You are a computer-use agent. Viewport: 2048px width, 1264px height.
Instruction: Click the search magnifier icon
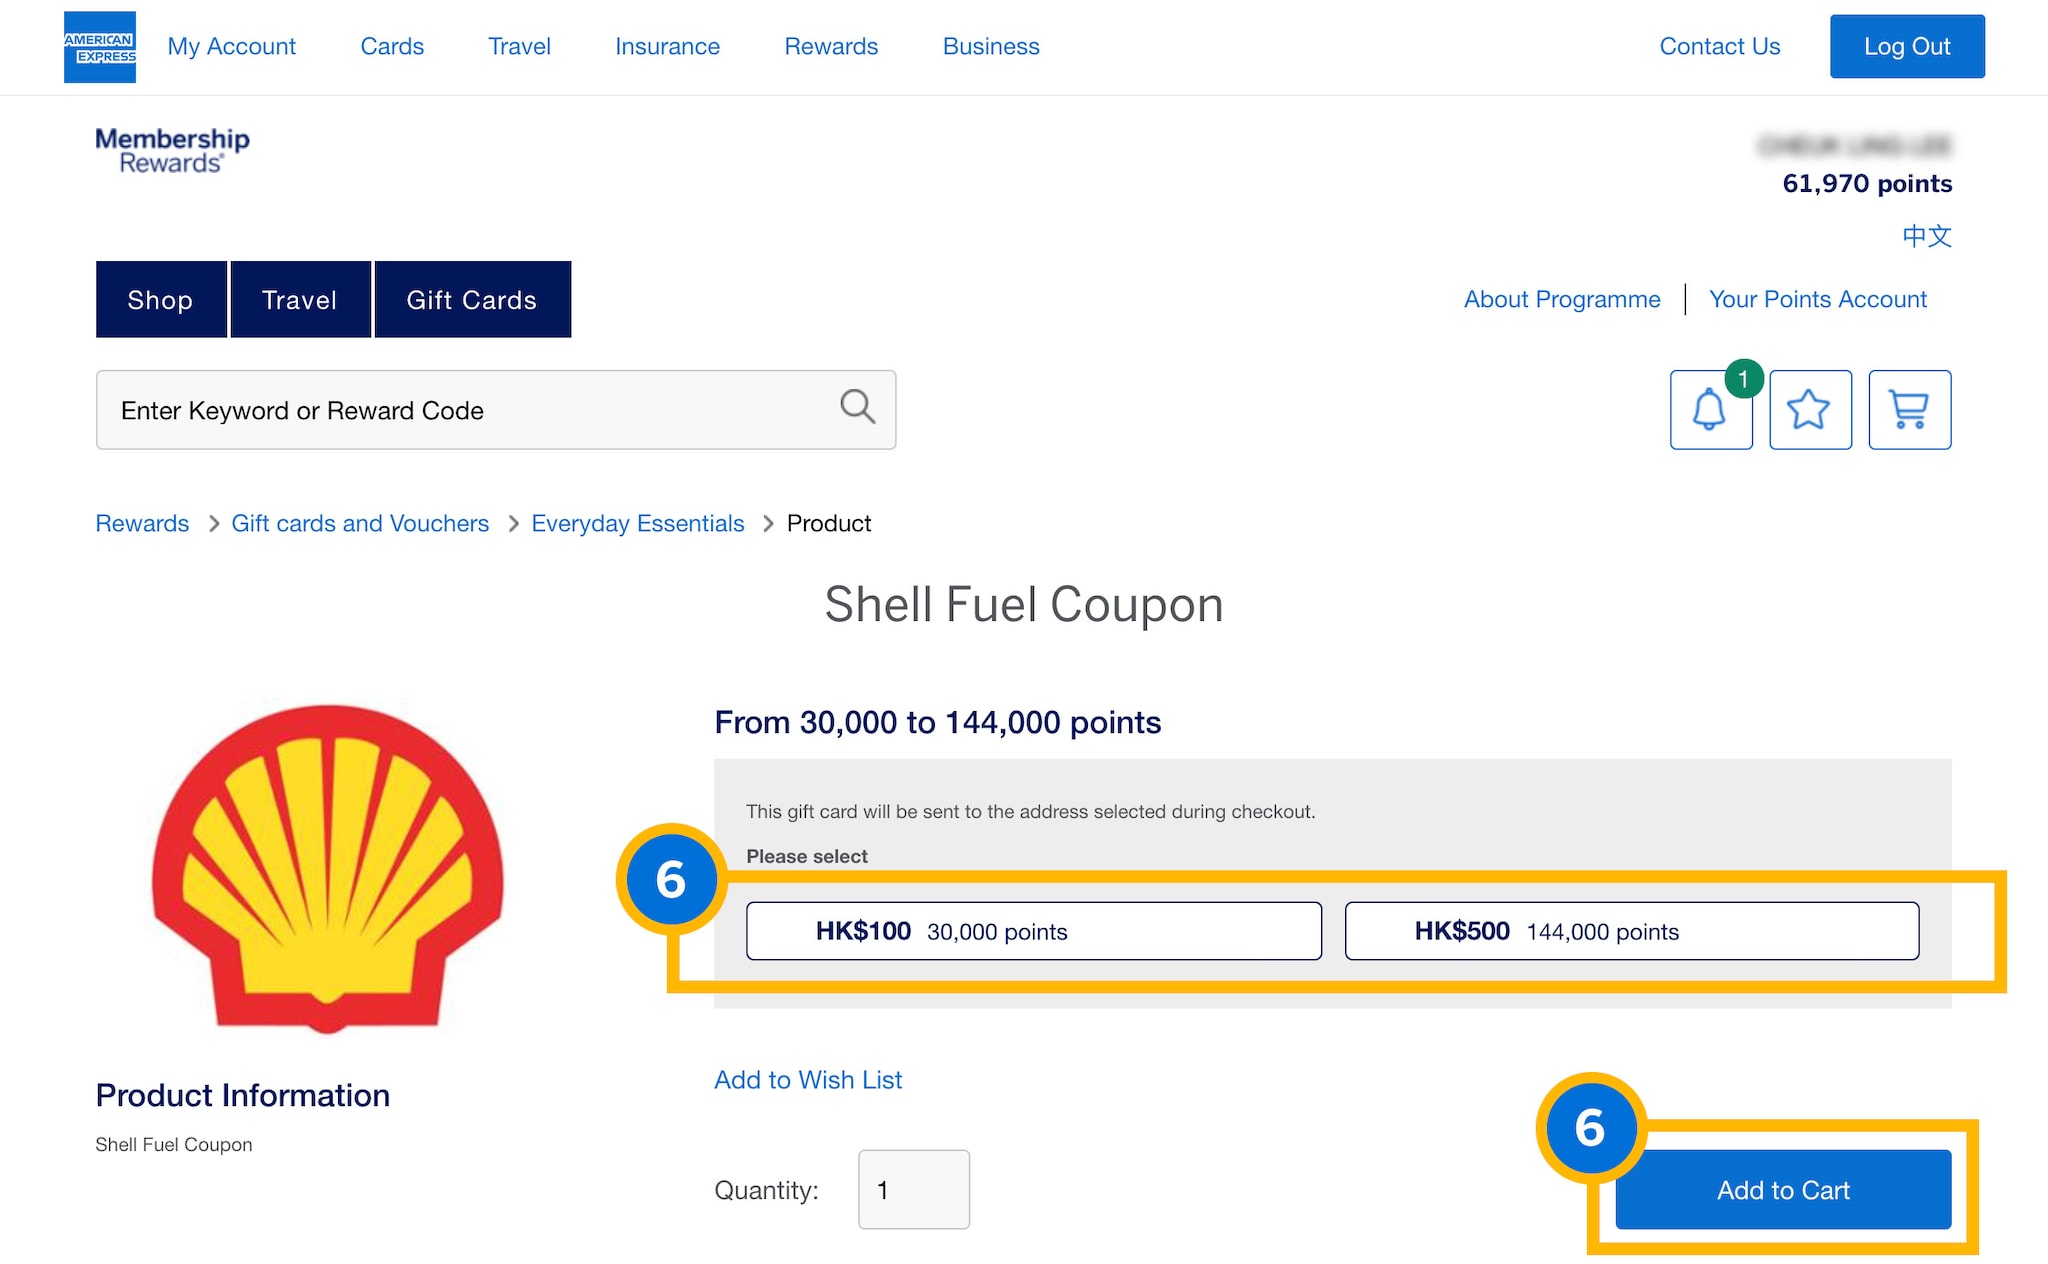click(x=857, y=407)
